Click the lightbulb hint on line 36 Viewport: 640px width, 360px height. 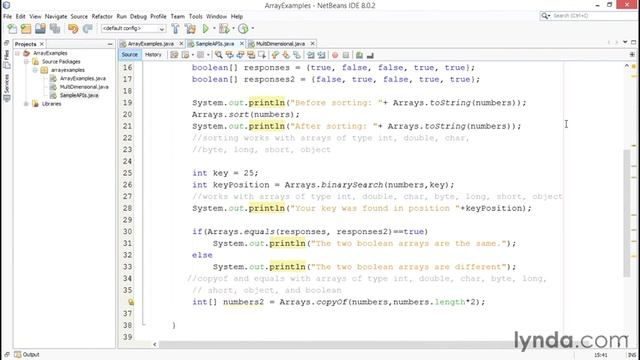point(131,302)
